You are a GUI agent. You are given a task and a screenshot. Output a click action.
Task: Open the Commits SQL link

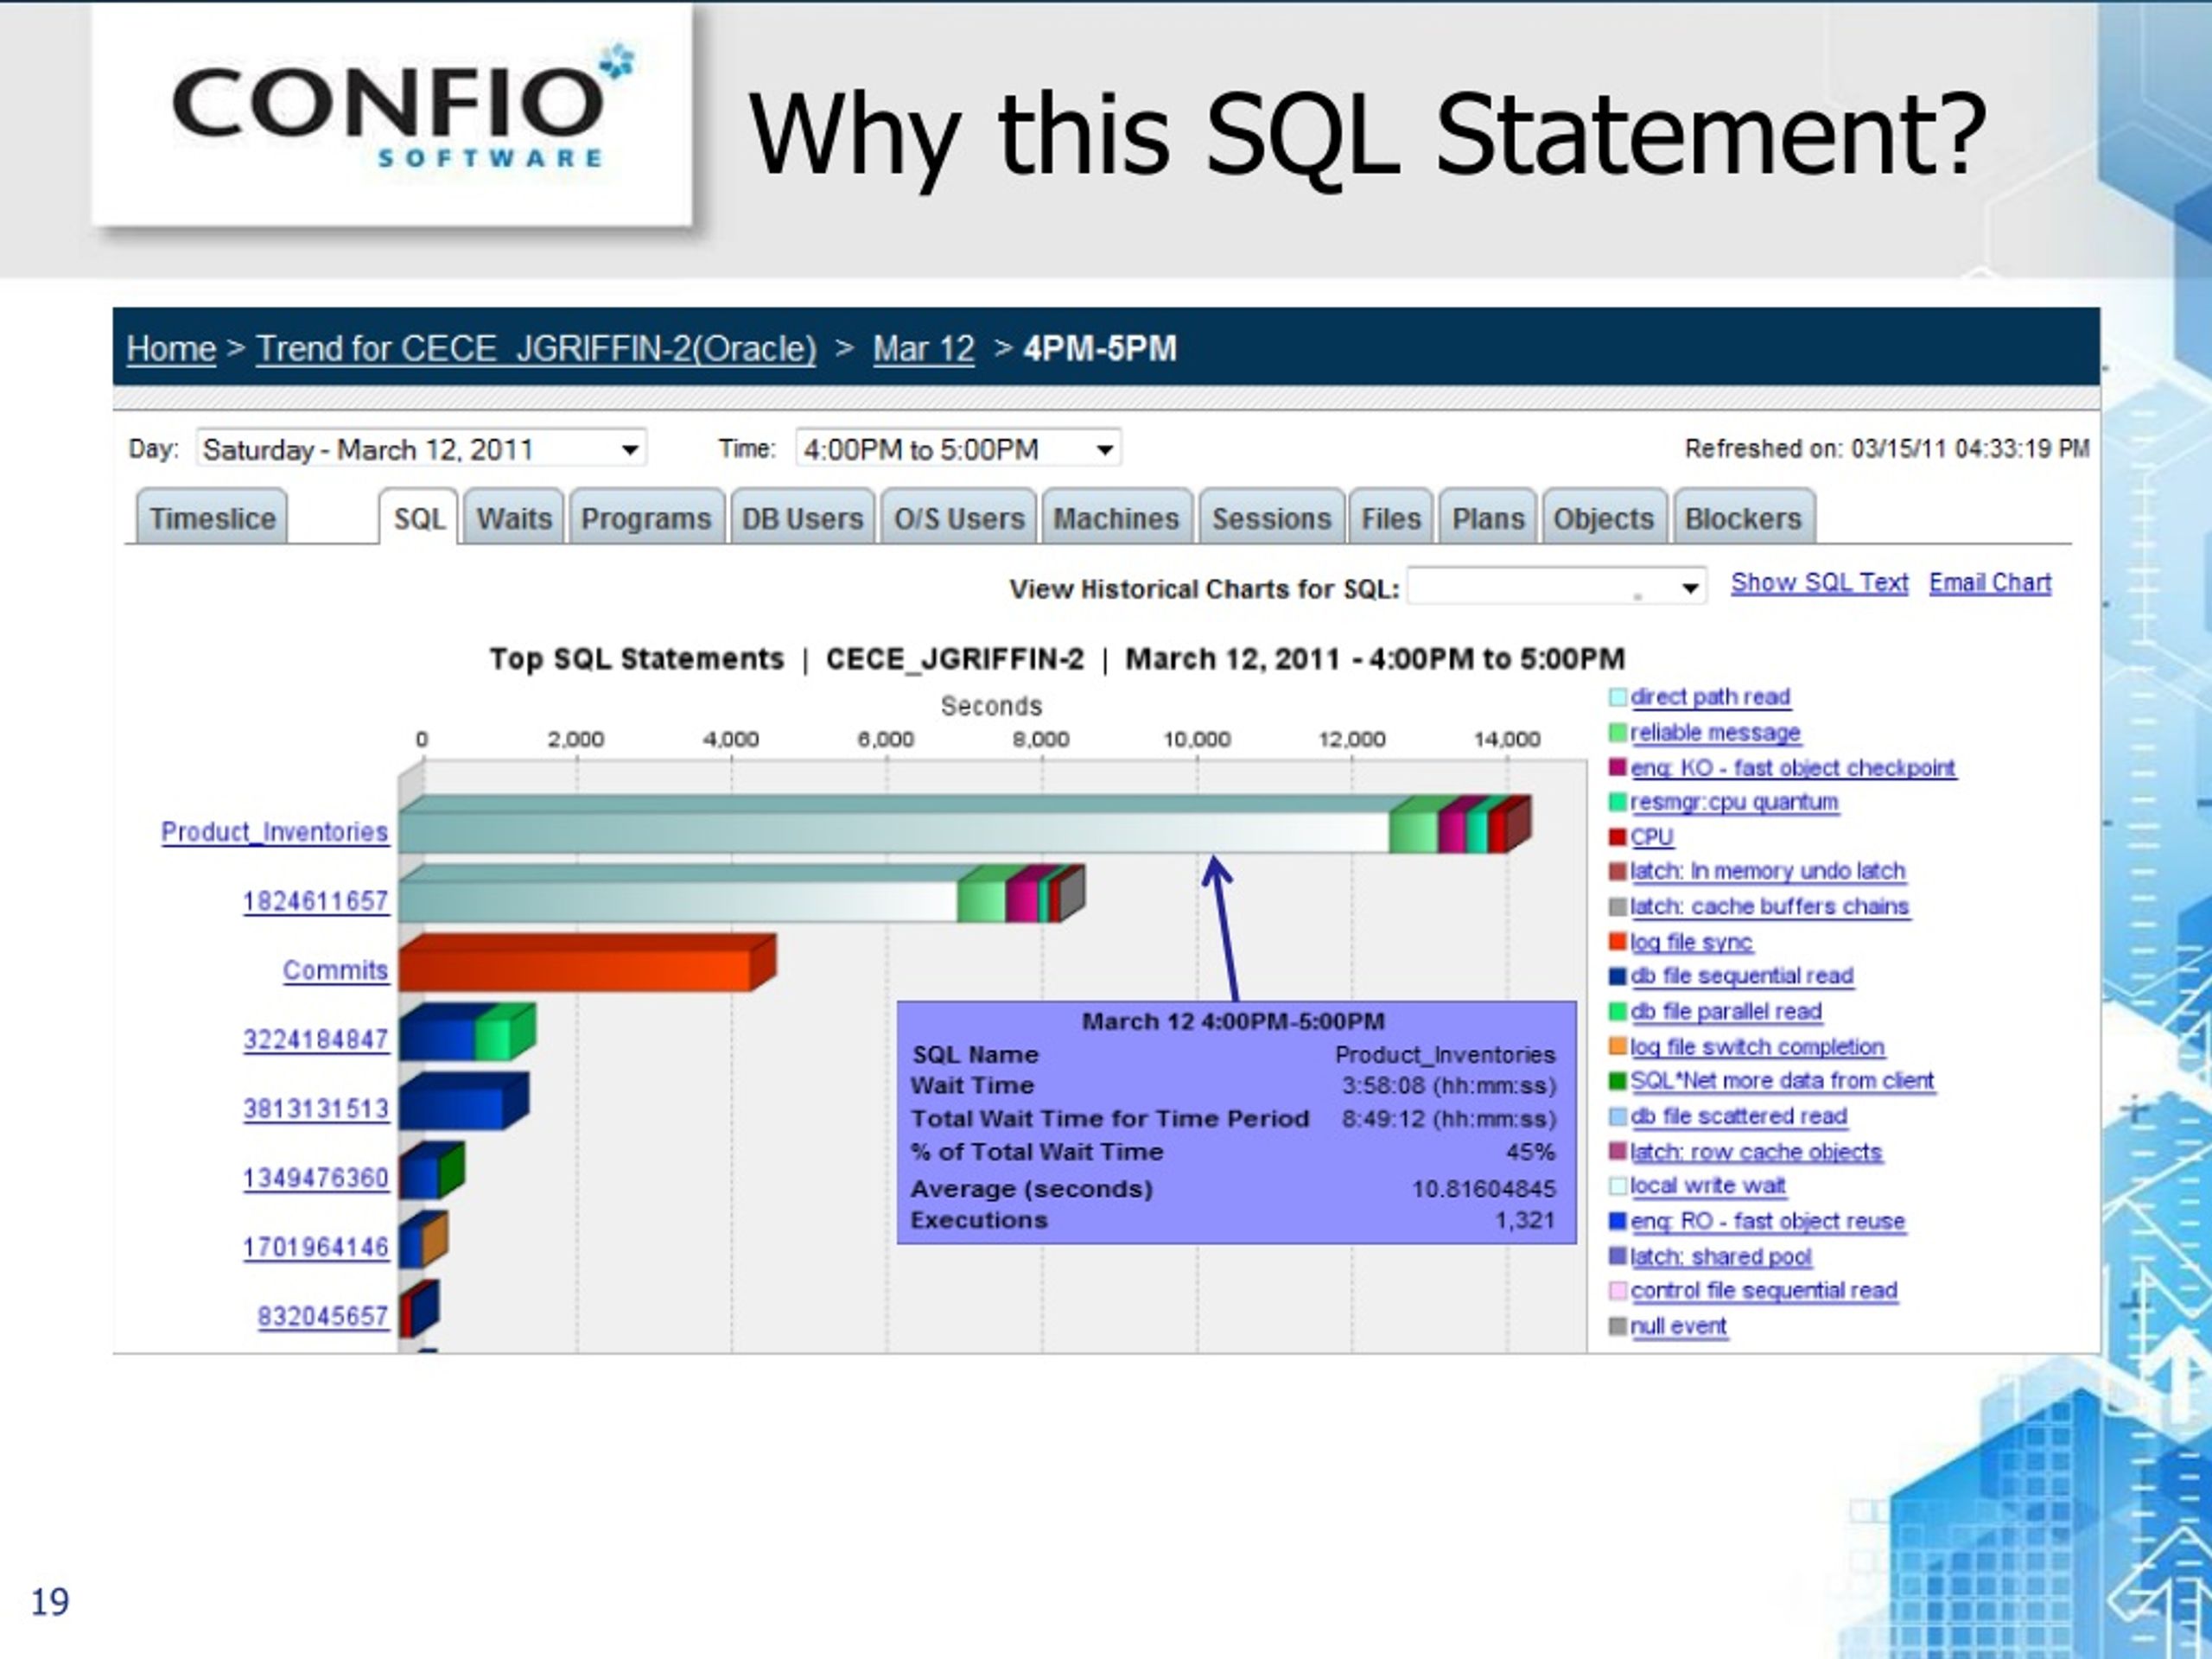(x=335, y=970)
